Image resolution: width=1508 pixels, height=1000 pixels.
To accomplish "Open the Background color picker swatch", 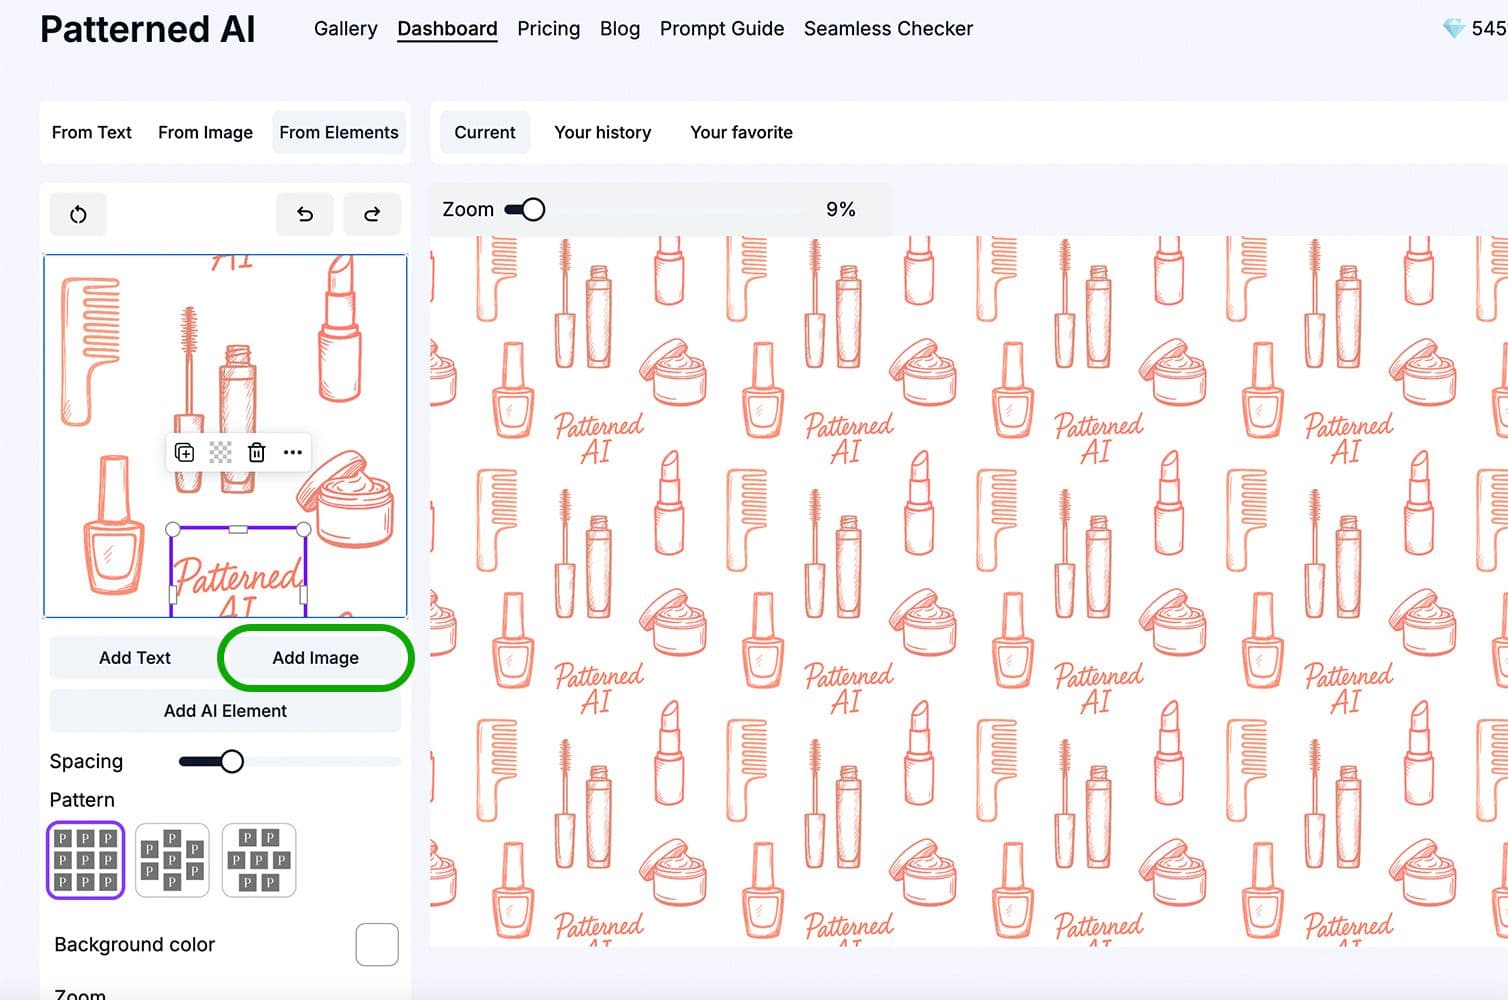I will click(x=377, y=944).
